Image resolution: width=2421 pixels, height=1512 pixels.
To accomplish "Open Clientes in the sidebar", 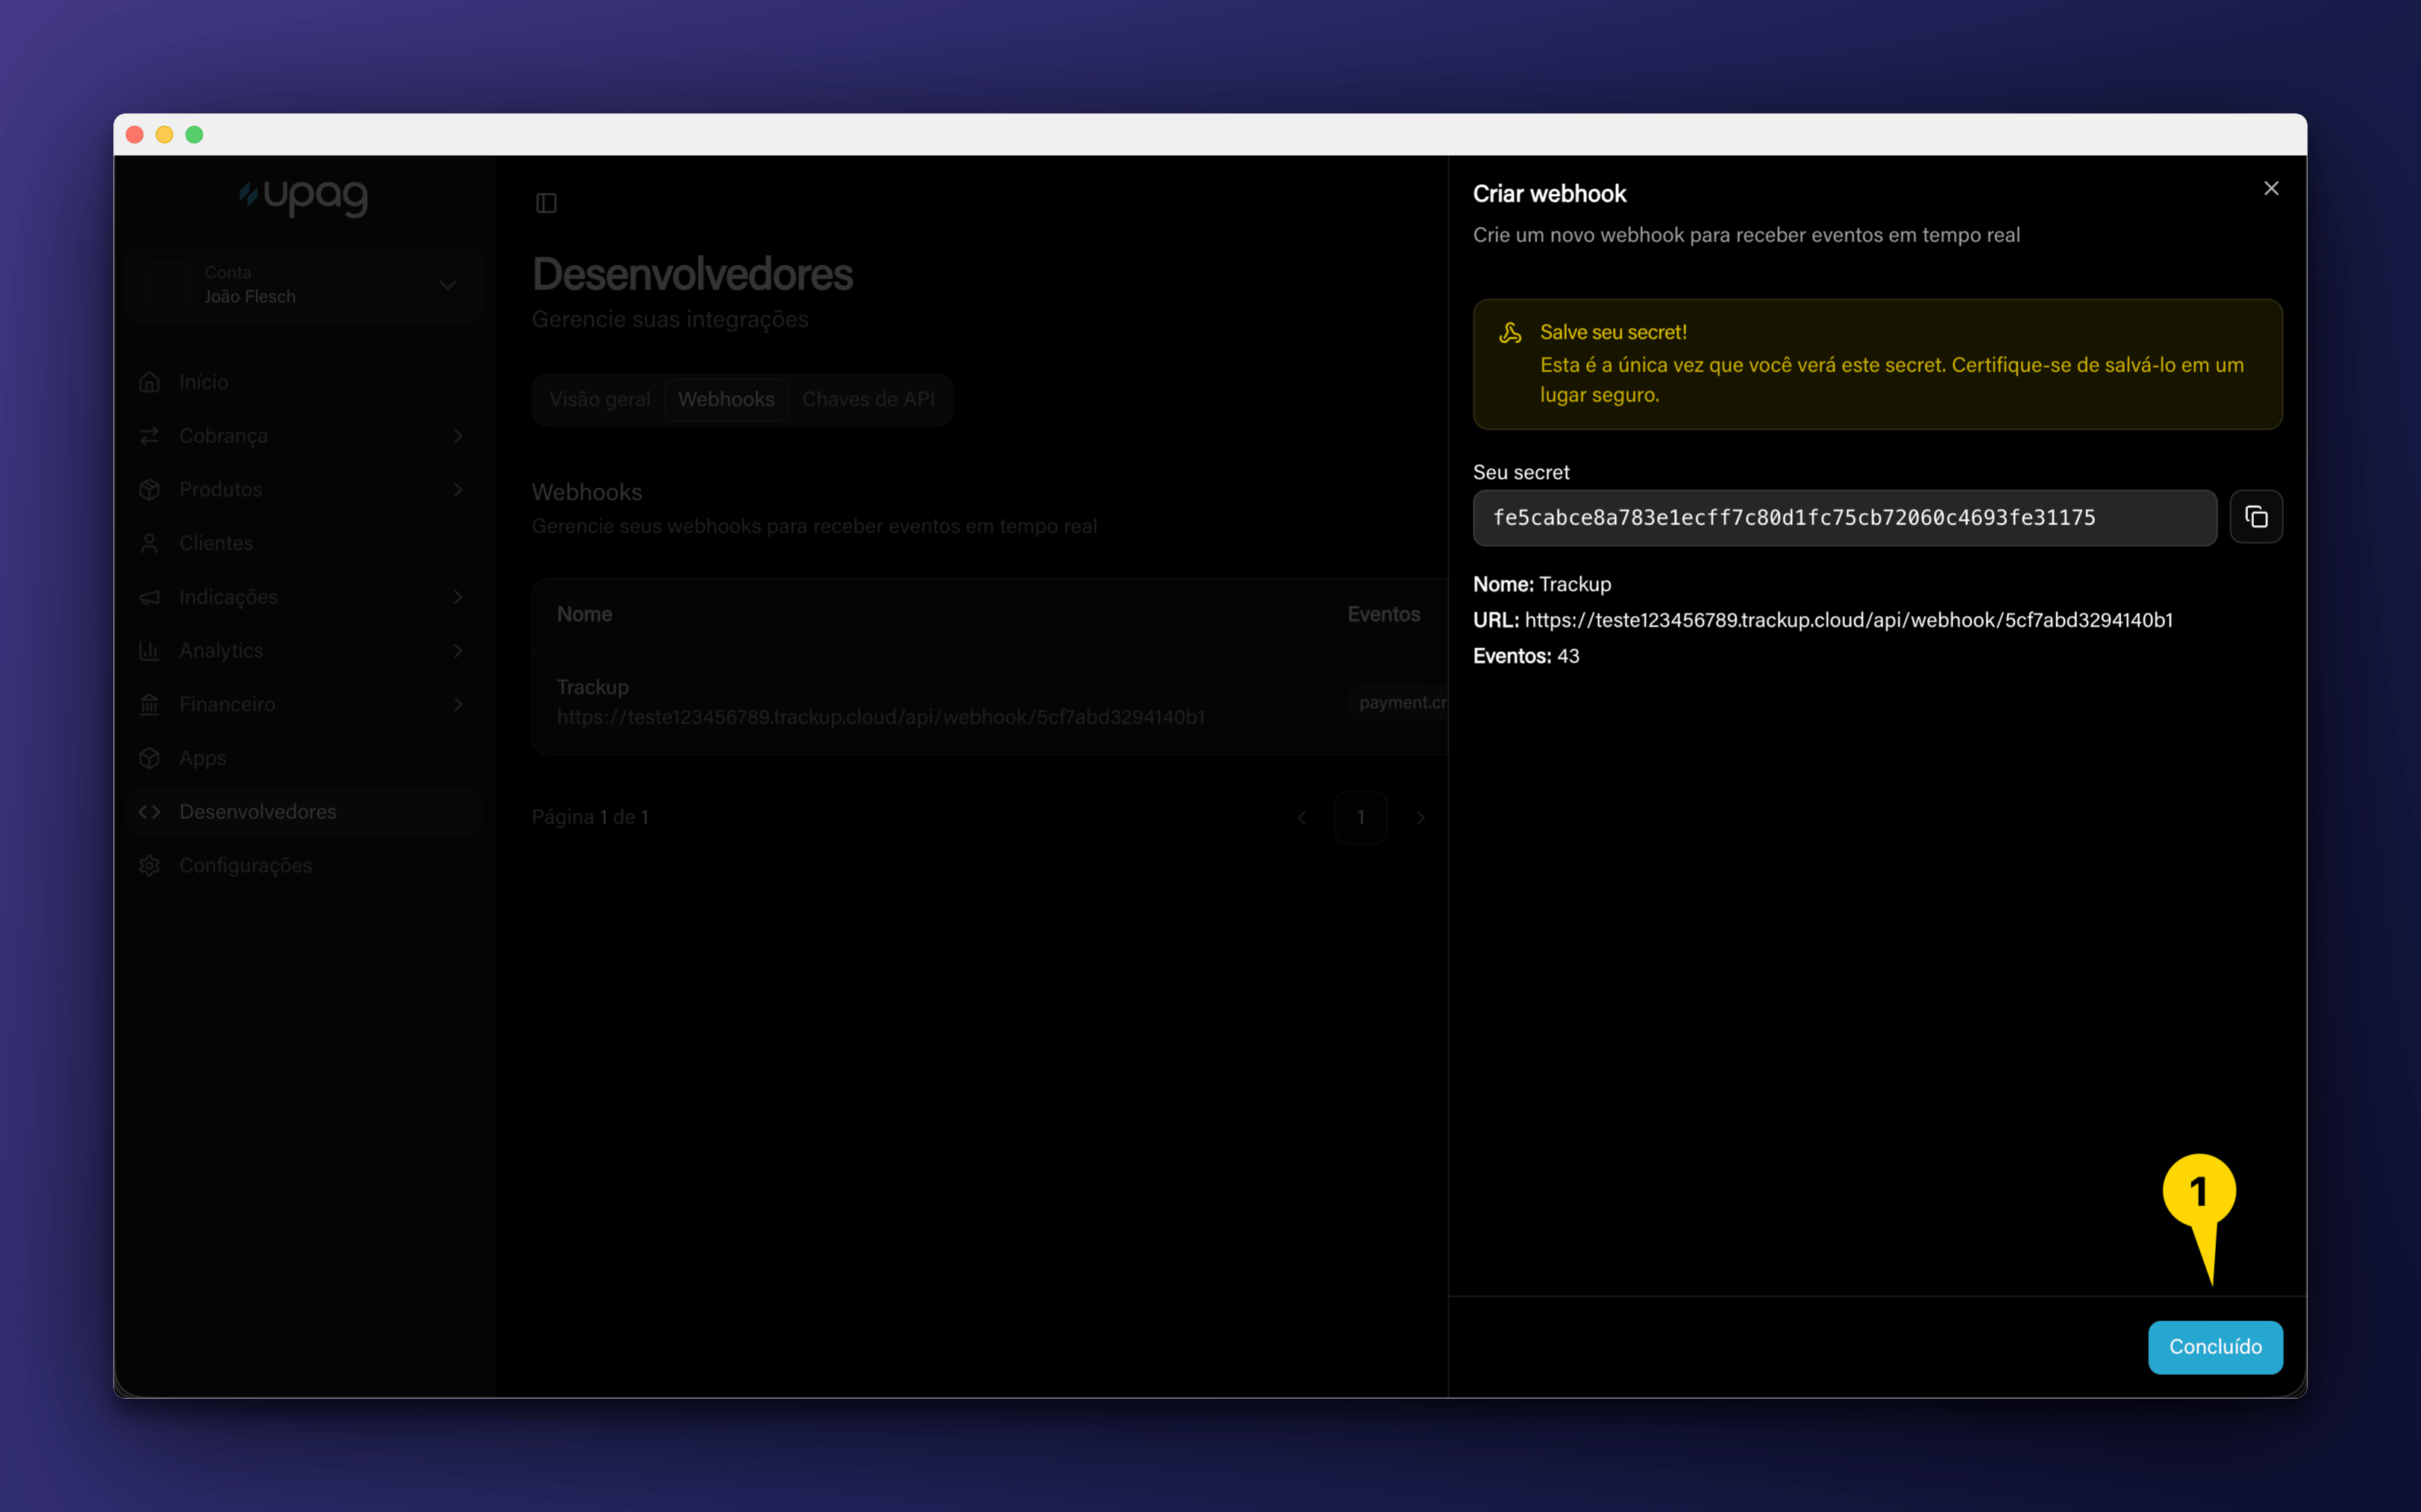I will click(x=304, y=543).
